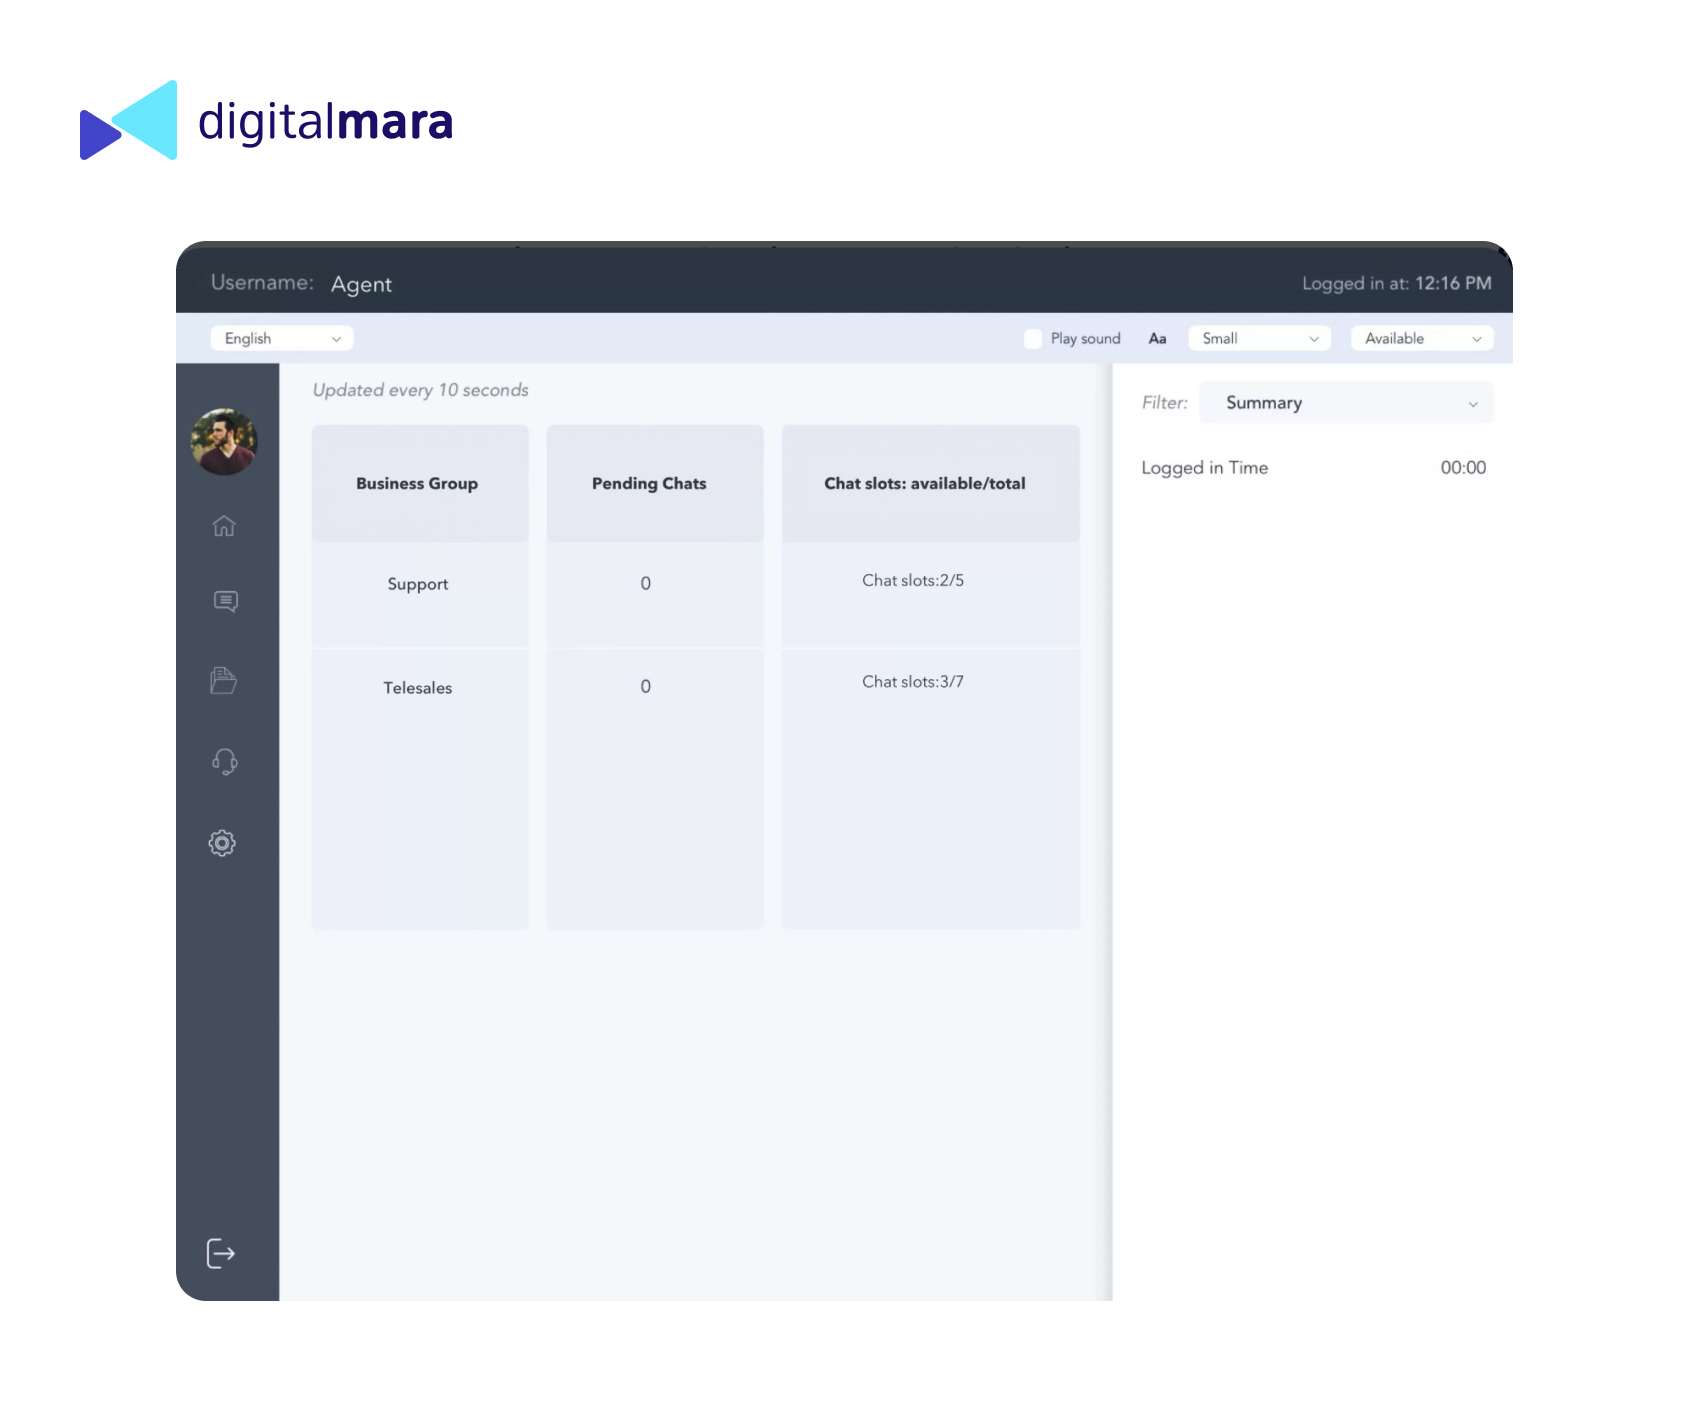1690x1425 pixels.
Task: Expand the Summary filter dropdown
Action: click(1345, 403)
